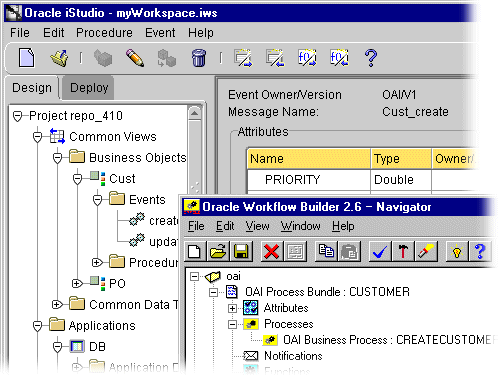498x375 pixels.
Task: Click New icon in Workflow Builder toolbar
Action: pyautogui.click(x=194, y=251)
